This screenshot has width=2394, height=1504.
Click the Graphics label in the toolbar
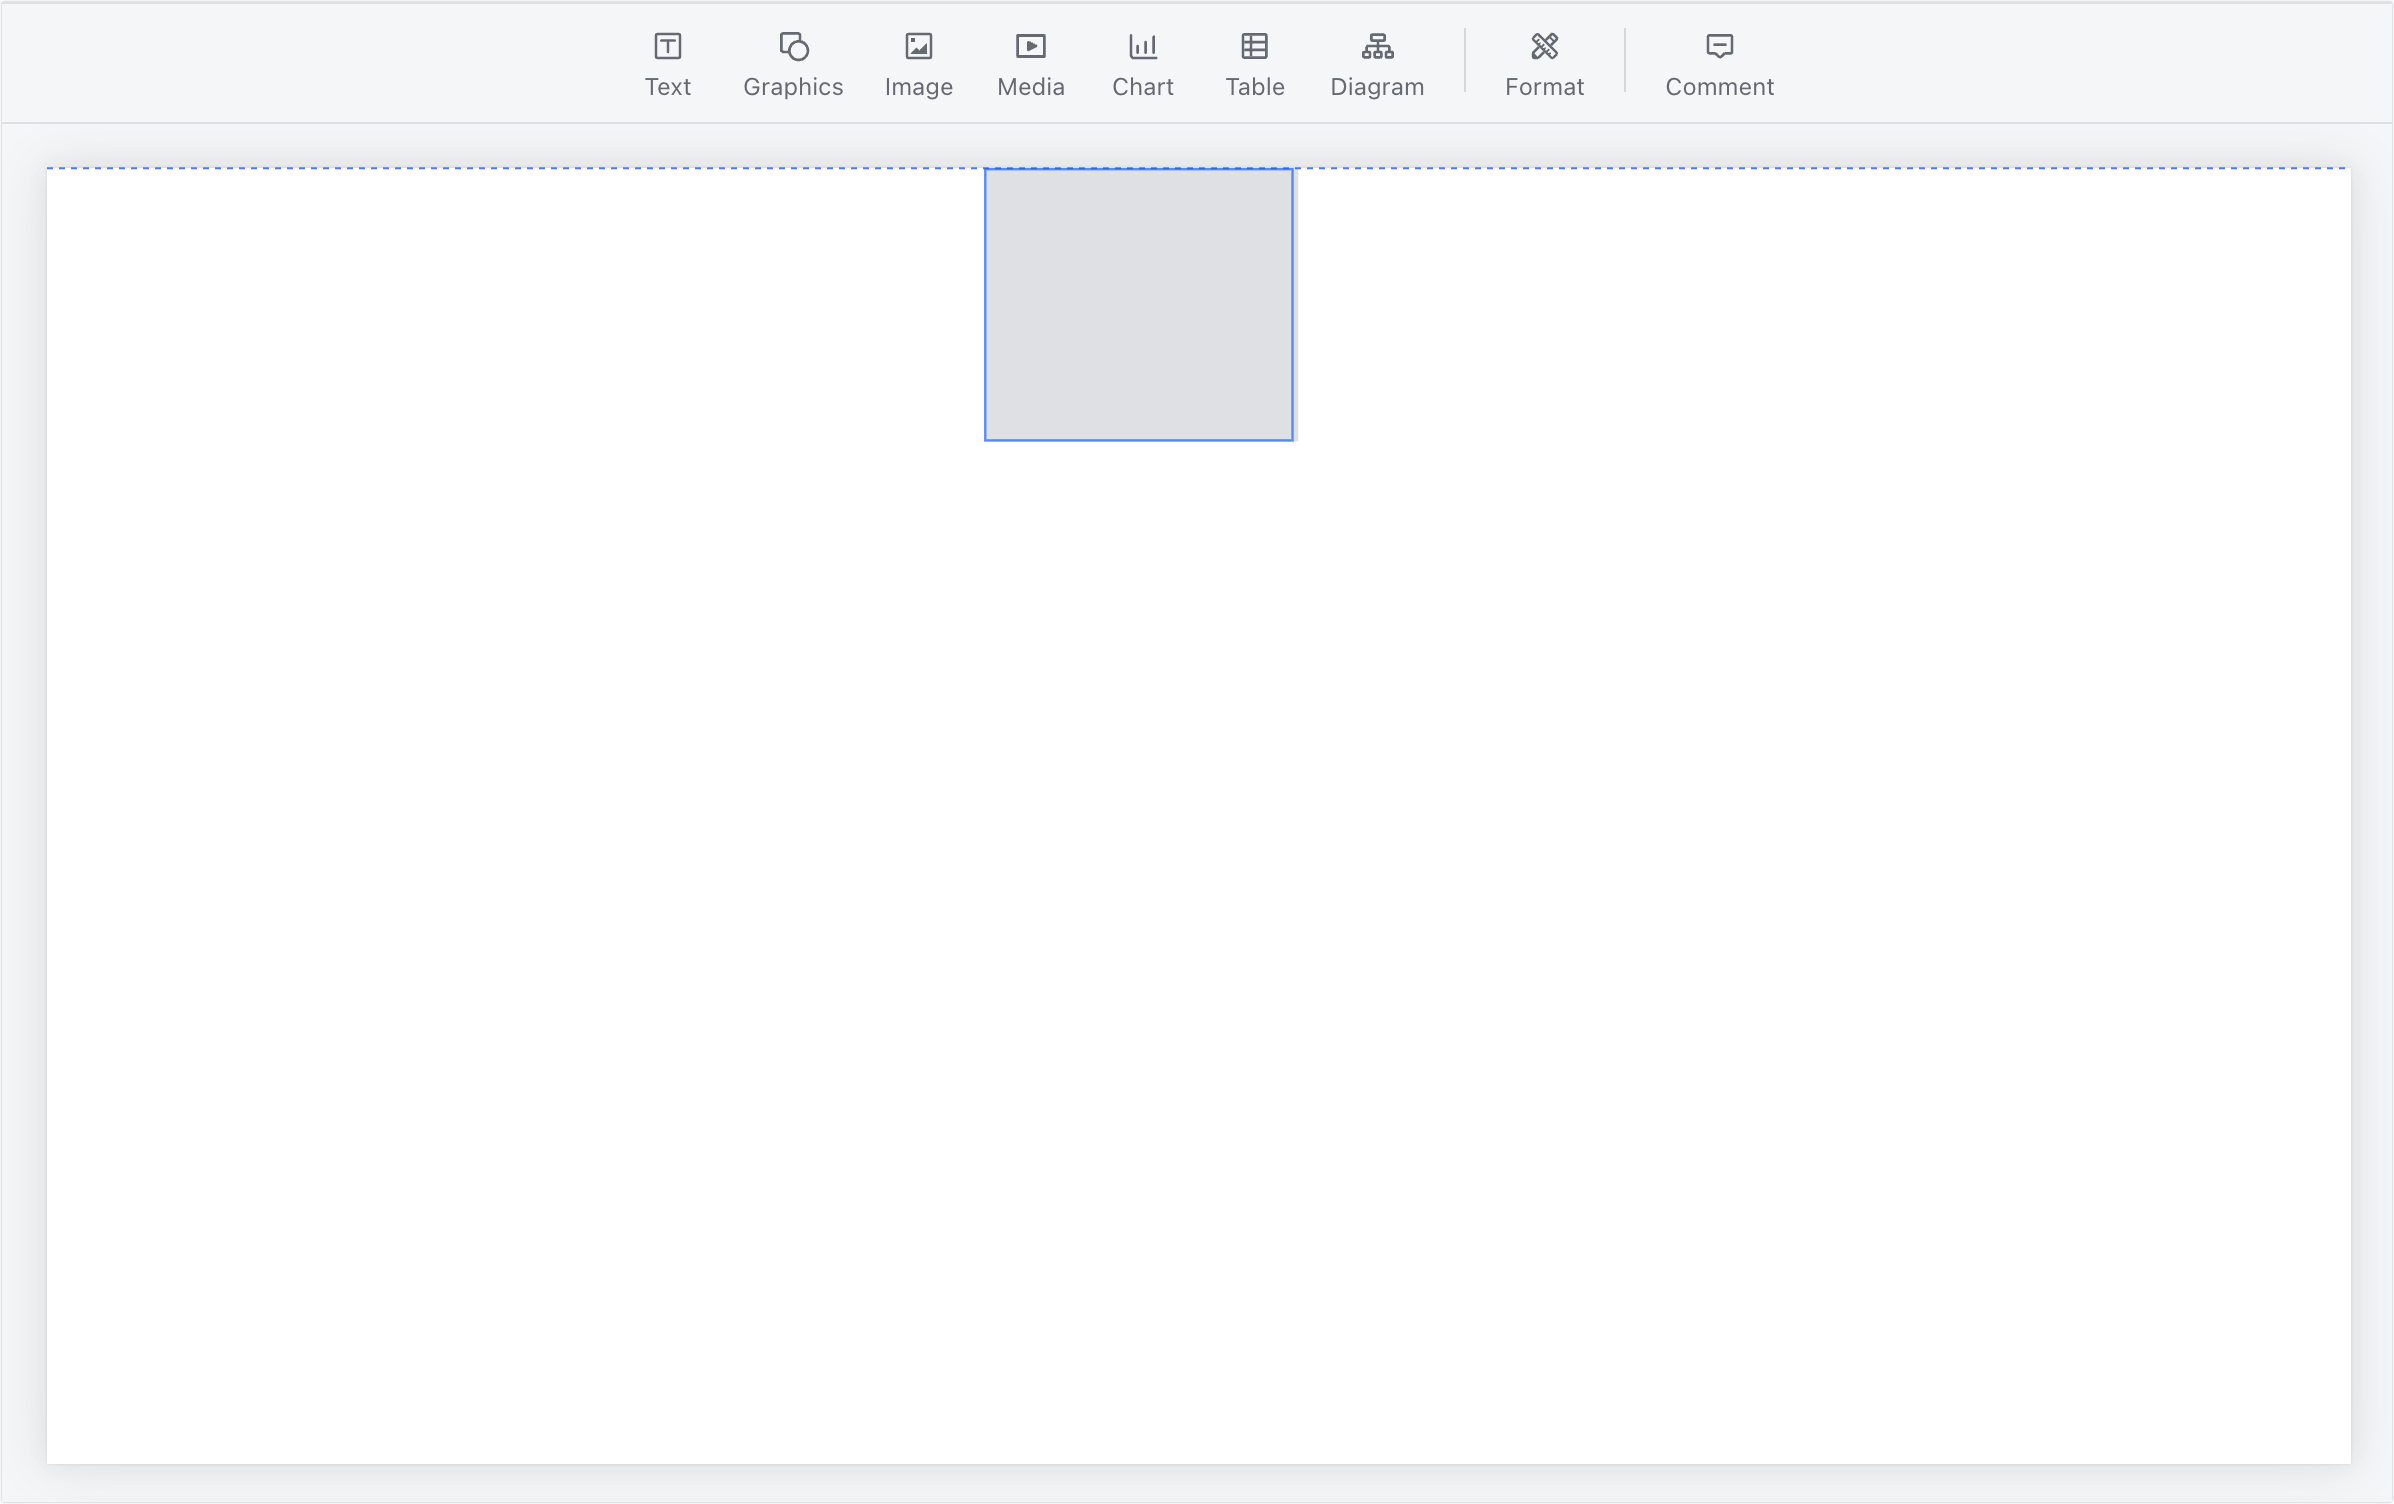[791, 86]
